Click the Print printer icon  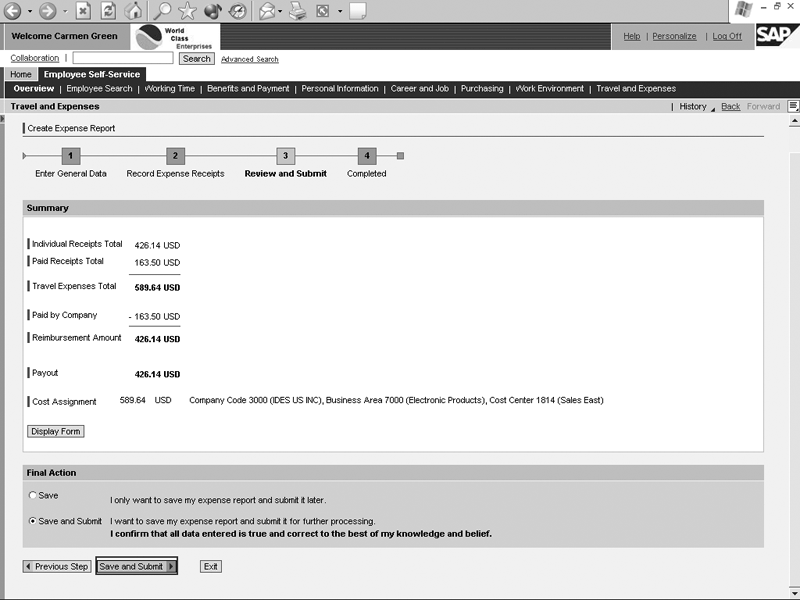[297, 10]
